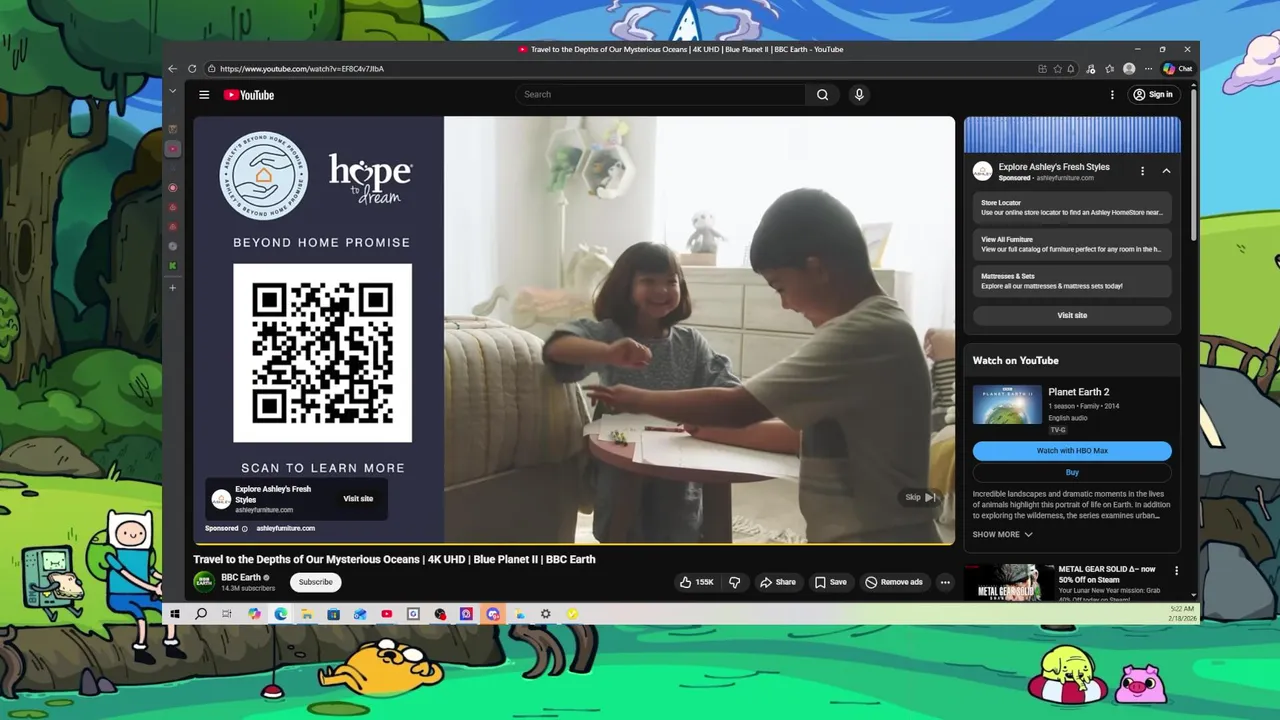View site info via the address bar lock icon
Viewport: 1280px width, 720px height.
pos(211,69)
